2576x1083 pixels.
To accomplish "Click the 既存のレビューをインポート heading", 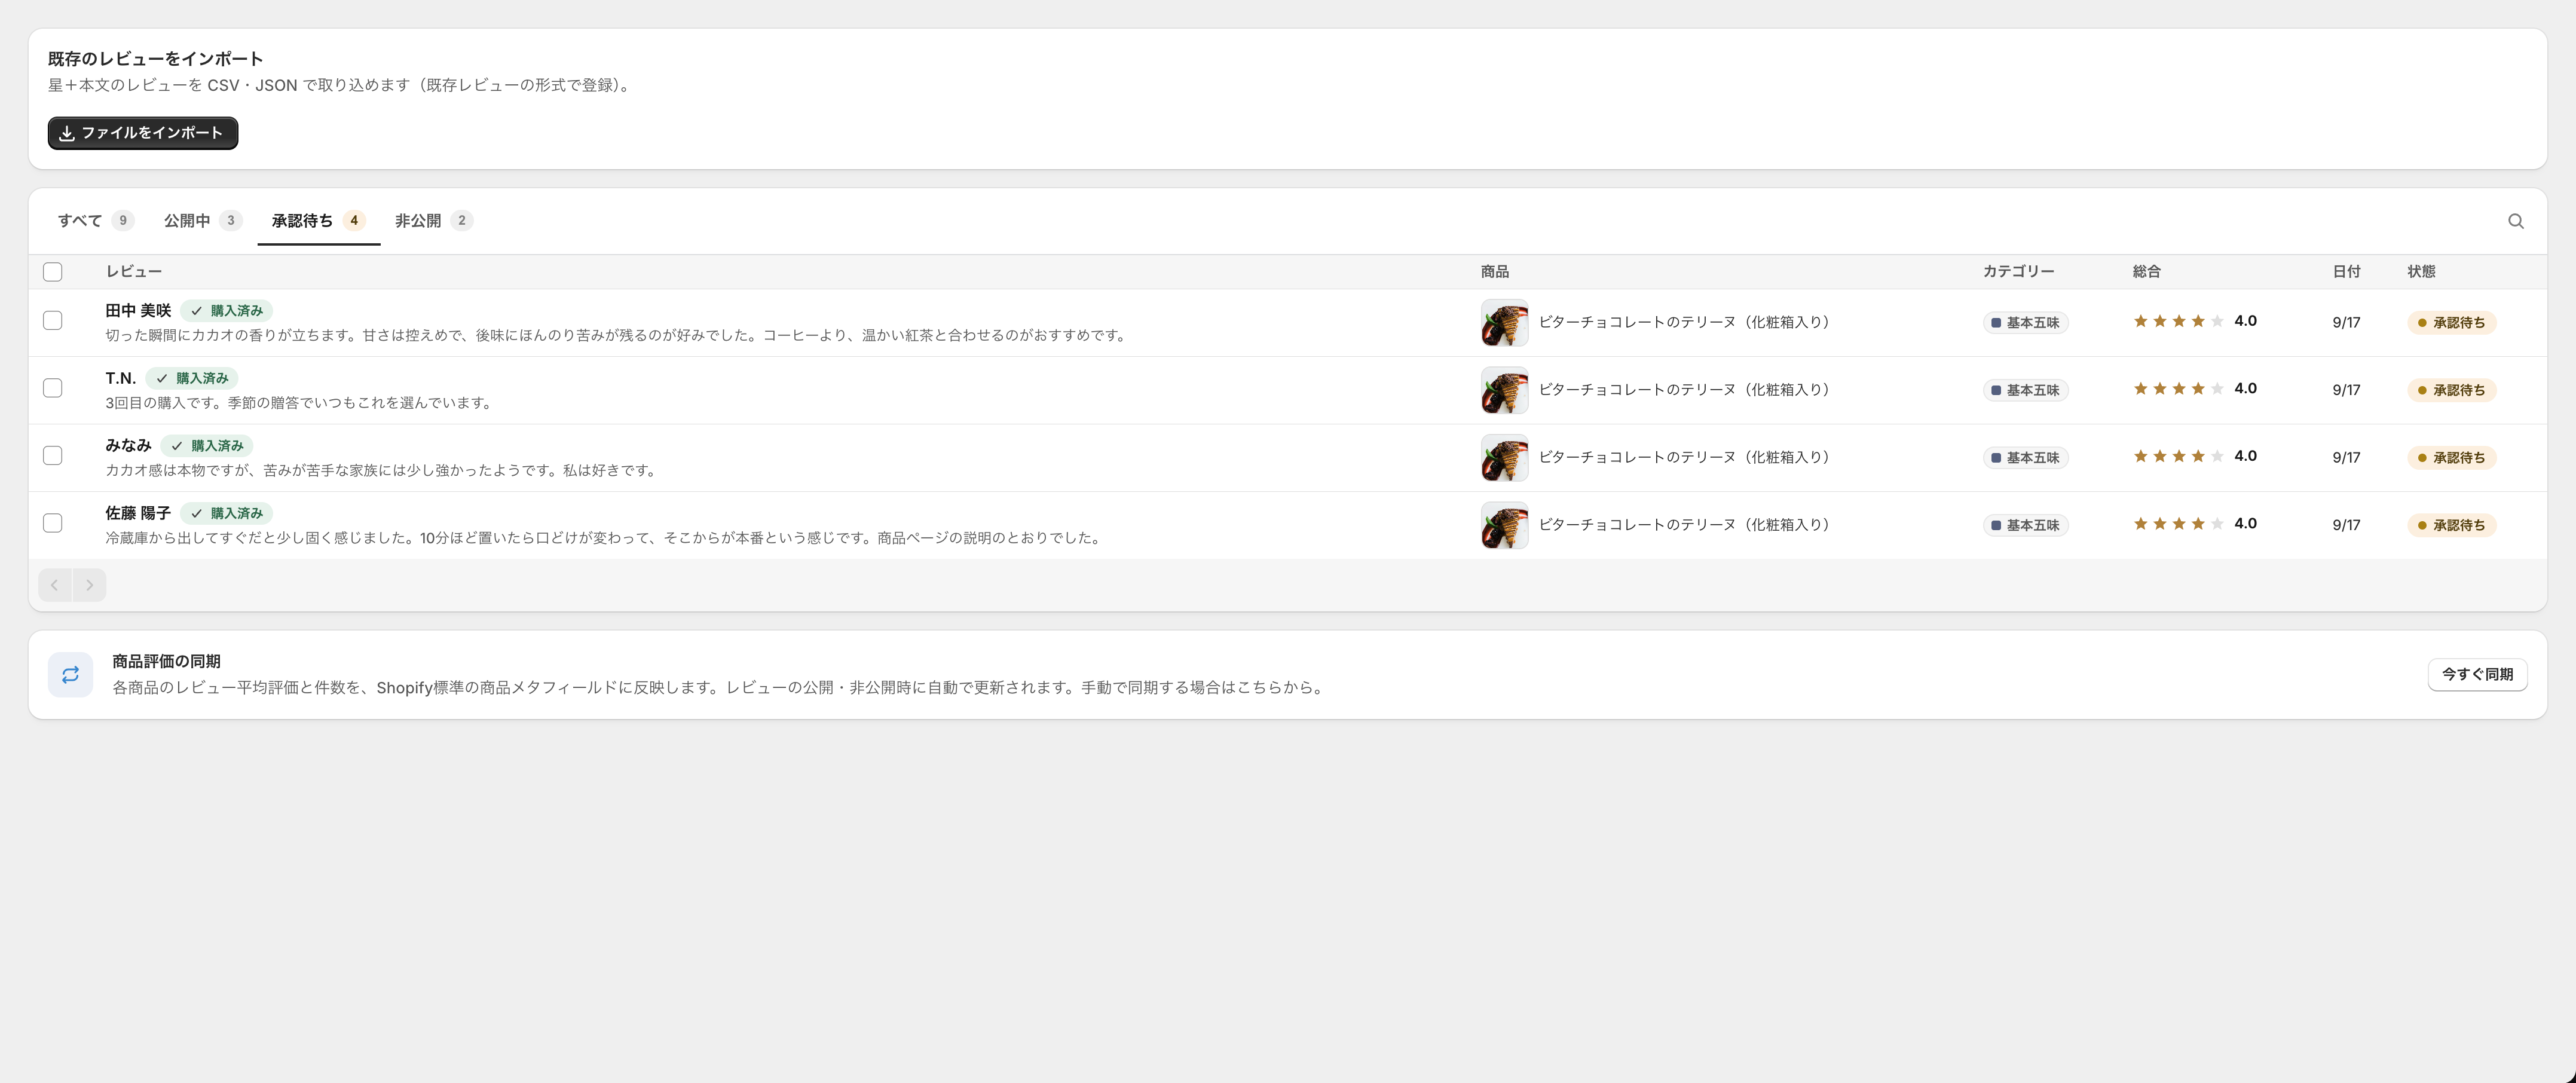I will (x=156, y=59).
